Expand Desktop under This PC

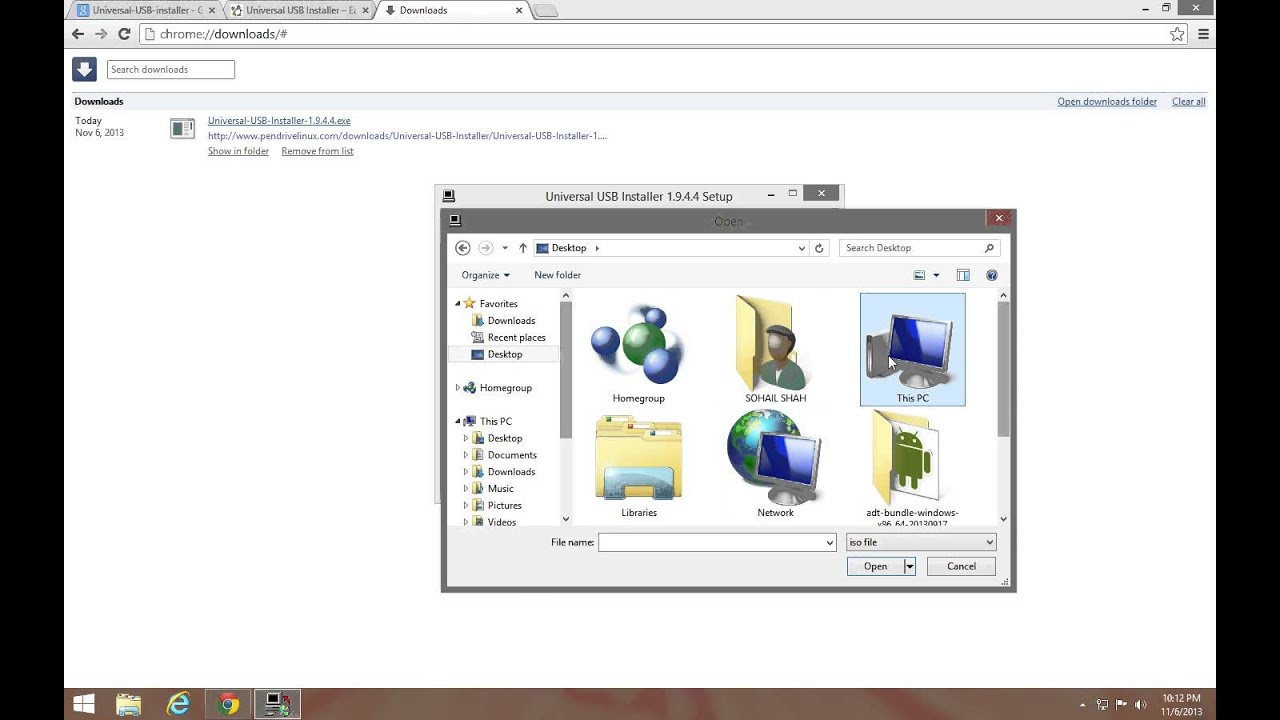coord(465,438)
